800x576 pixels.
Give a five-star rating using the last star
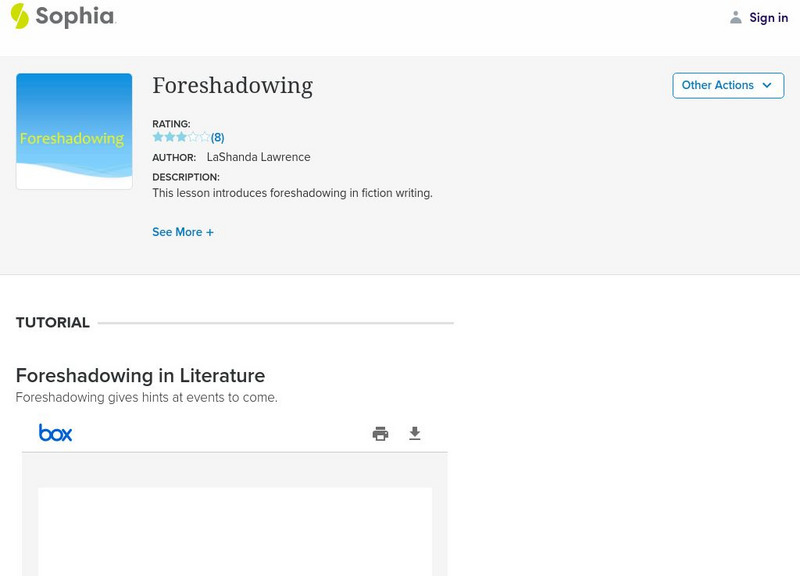coord(205,137)
